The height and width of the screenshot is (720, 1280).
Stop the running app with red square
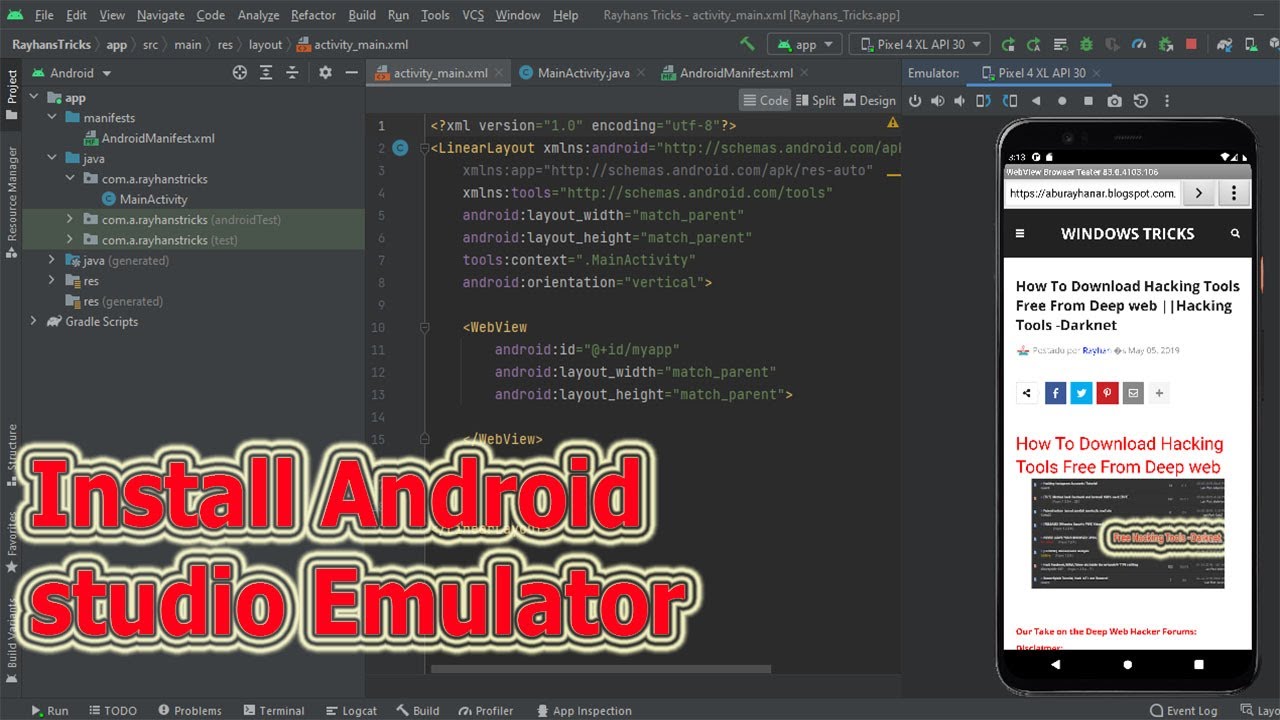(x=1190, y=44)
